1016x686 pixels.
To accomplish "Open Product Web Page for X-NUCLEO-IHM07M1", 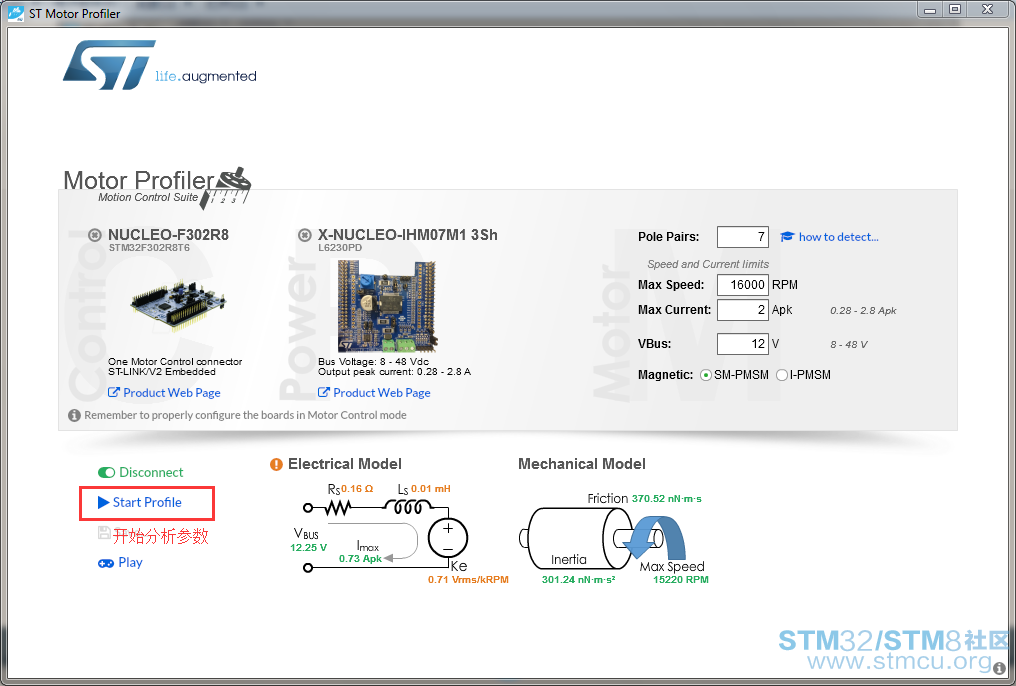I will (x=382, y=393).
